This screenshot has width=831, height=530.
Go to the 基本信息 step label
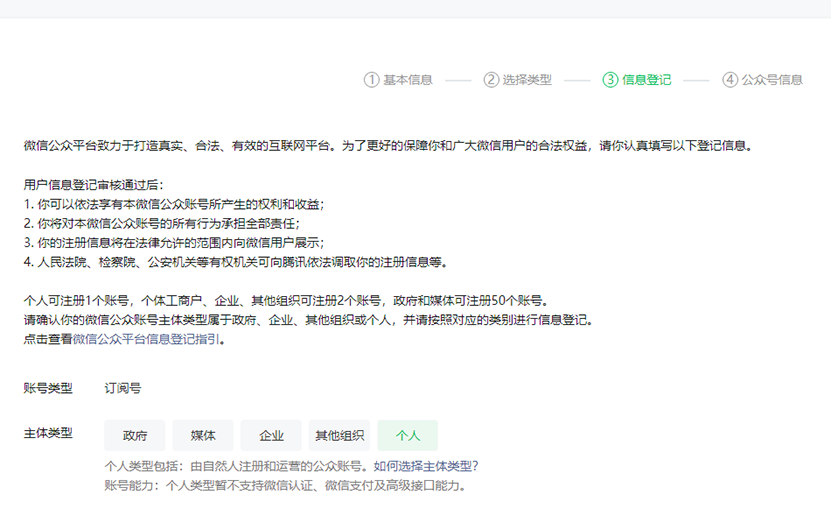pyautogui.click(x=408, y=80)
